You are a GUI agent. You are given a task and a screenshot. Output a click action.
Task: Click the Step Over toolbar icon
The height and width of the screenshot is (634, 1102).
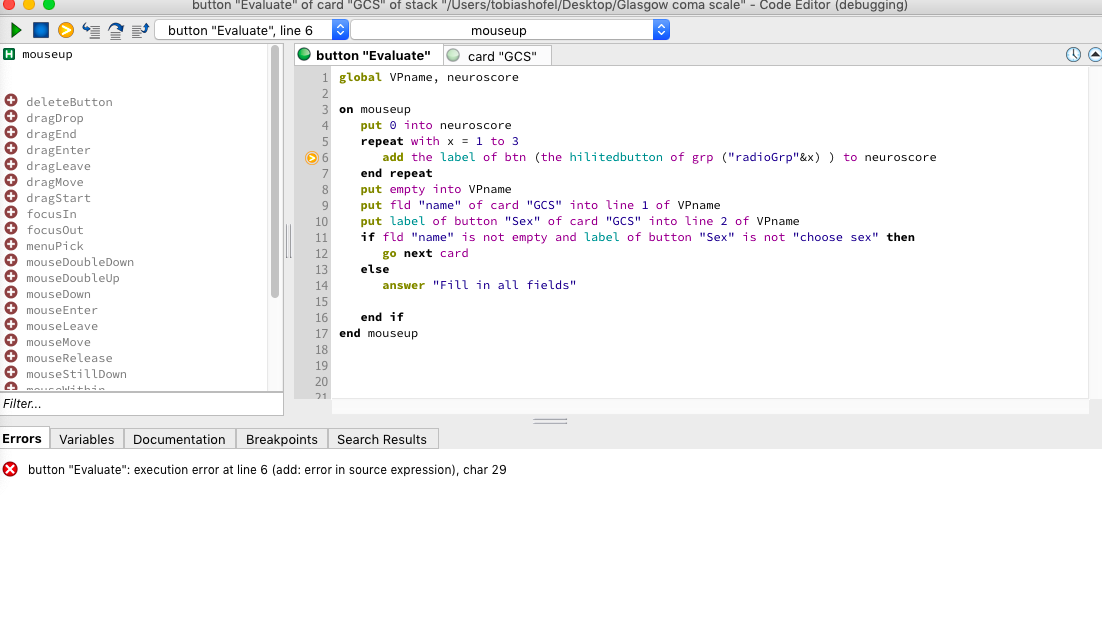[x=116, y=31]
